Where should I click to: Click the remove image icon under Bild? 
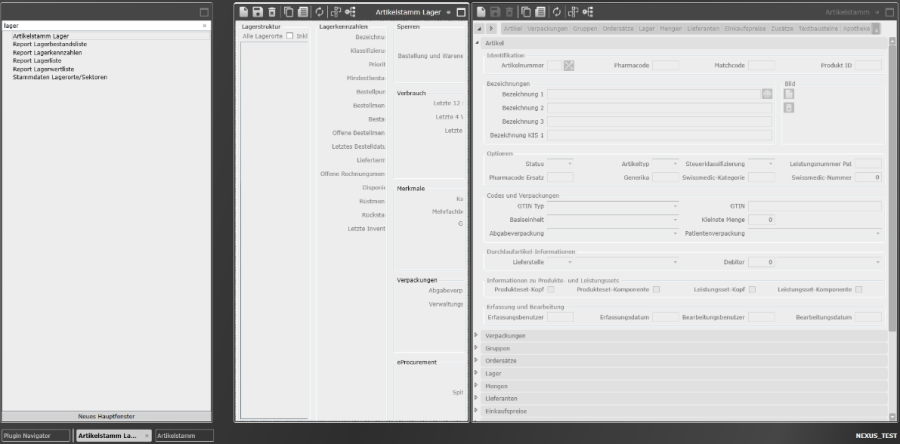click(x=789, y=107)
